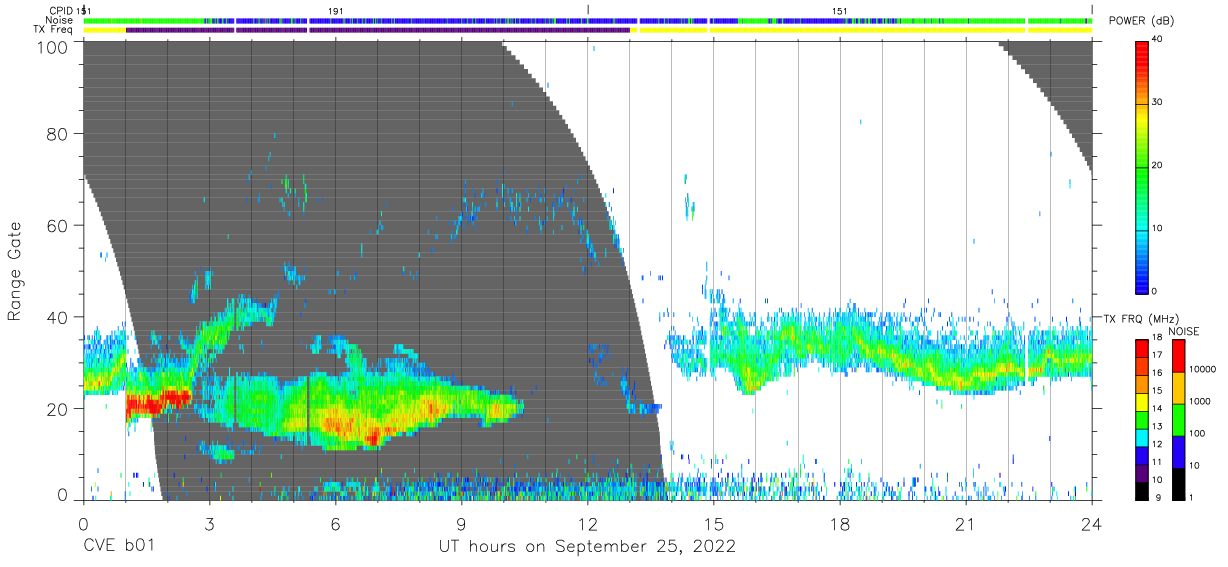This screenshot has height=567, width=1228.
Task: Click the x-axis tick label '12'
Action: [587, 524]
